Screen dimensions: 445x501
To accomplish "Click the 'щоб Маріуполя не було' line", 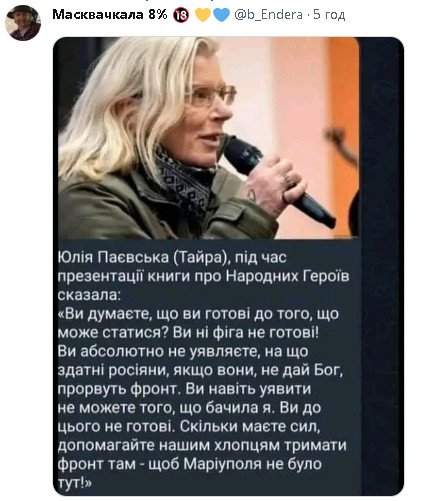I will 235,464.
